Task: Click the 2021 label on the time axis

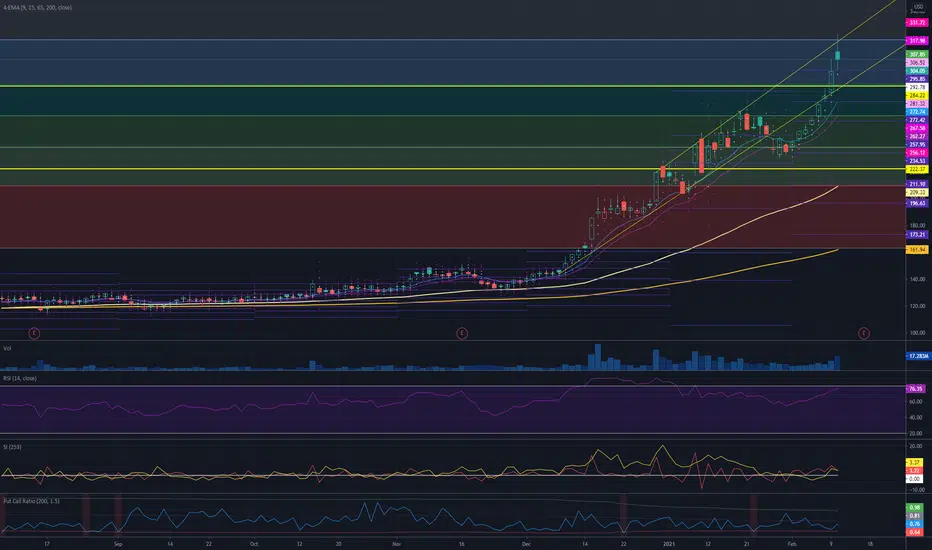Action: (x=670, y=544)
